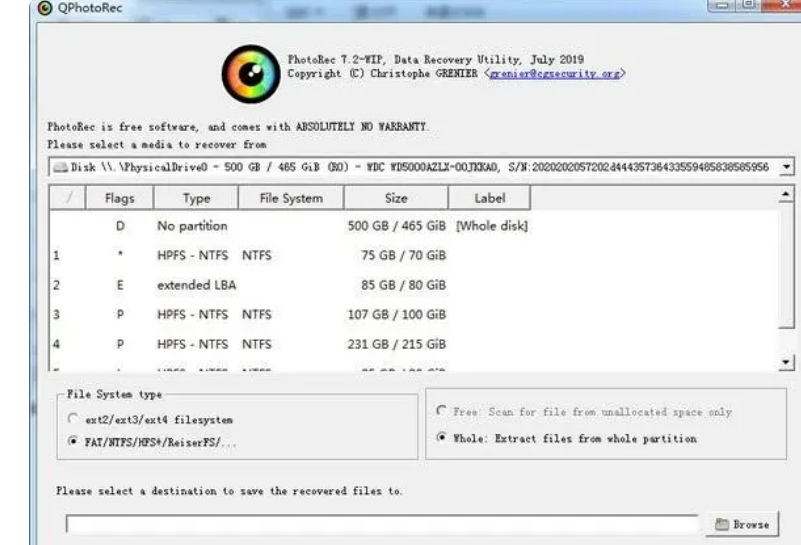Sort partitions by Type column header
The image size is (801, 545).
pos(197,198)
